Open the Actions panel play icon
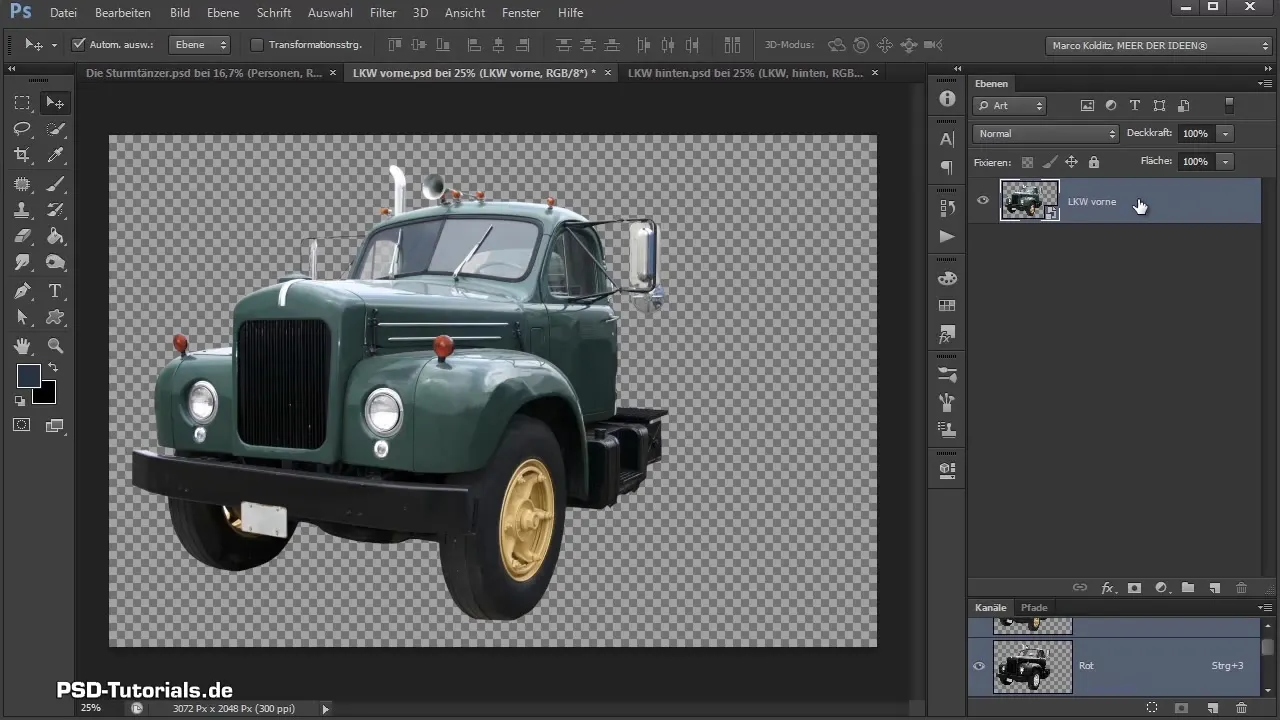The height and width of the screenshot is (720, 1280). tap(947, 236)
